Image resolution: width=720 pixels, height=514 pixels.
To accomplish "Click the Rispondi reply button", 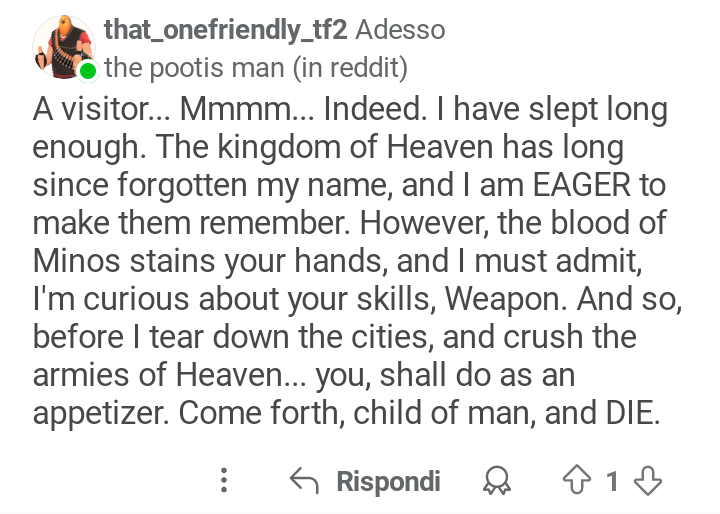I will (388, 481).
